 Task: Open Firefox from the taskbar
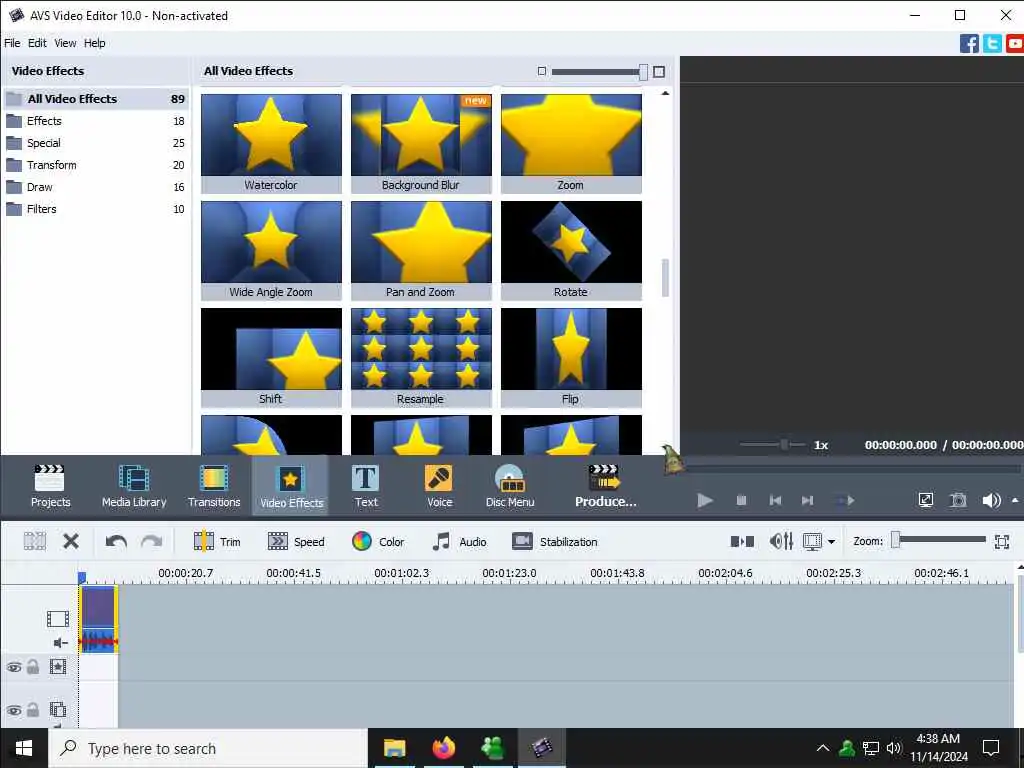[443, 748]
